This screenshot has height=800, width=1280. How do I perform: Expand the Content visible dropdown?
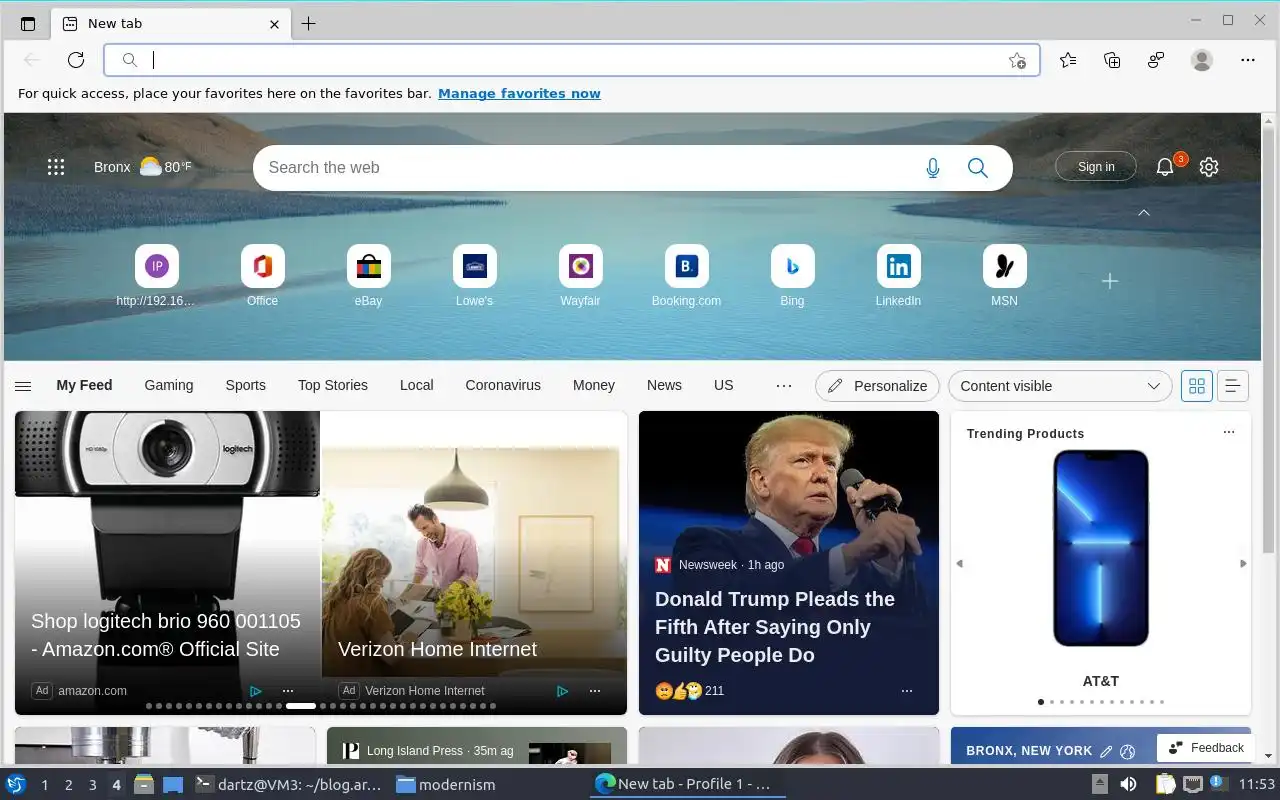pos(1060,386)
